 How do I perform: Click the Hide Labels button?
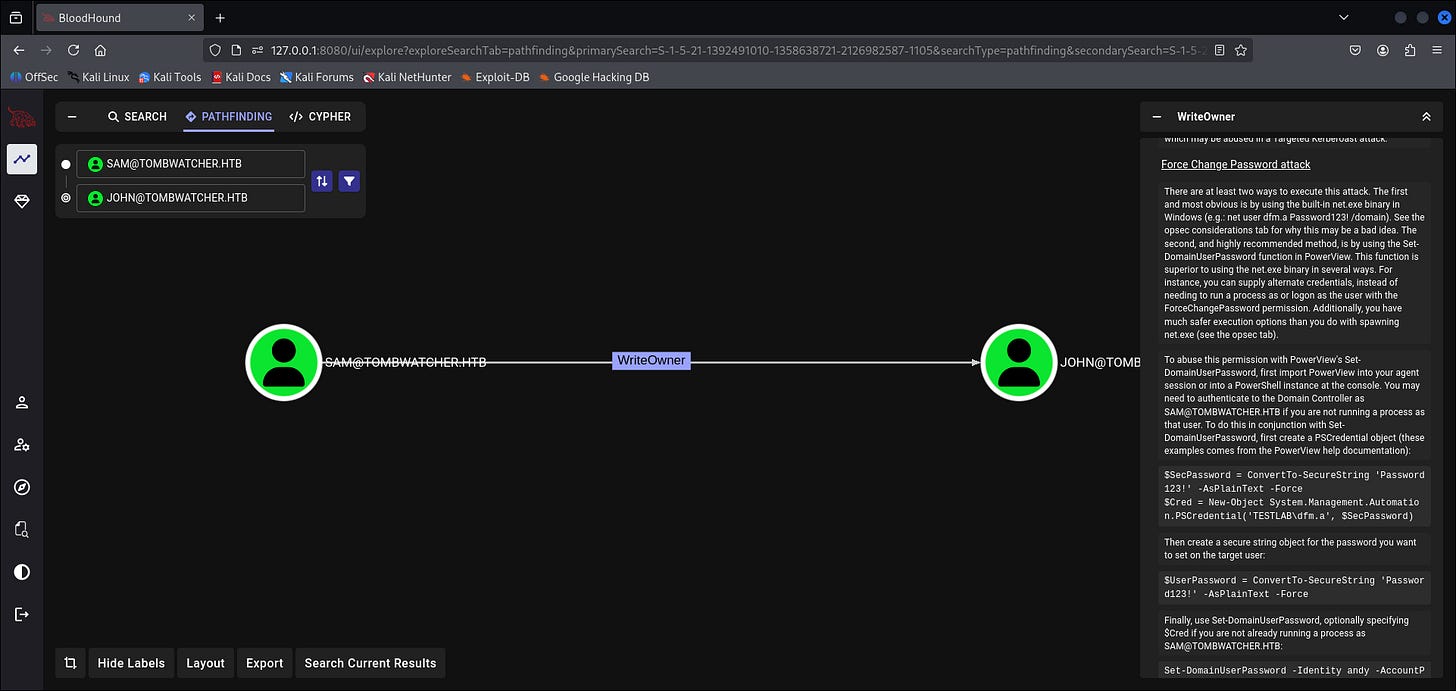point(131,663)
